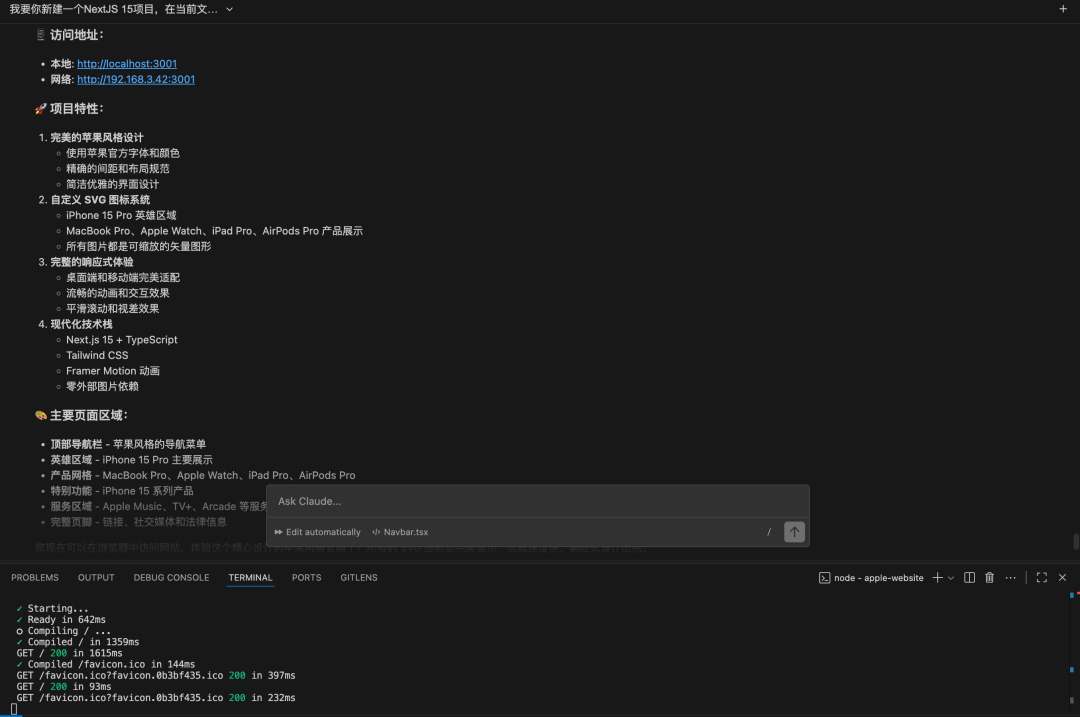Image resolution: width=1080 pixels, height=717 pixels.
Task: Switch to the GITLENS tab
Action: (359, 577)
